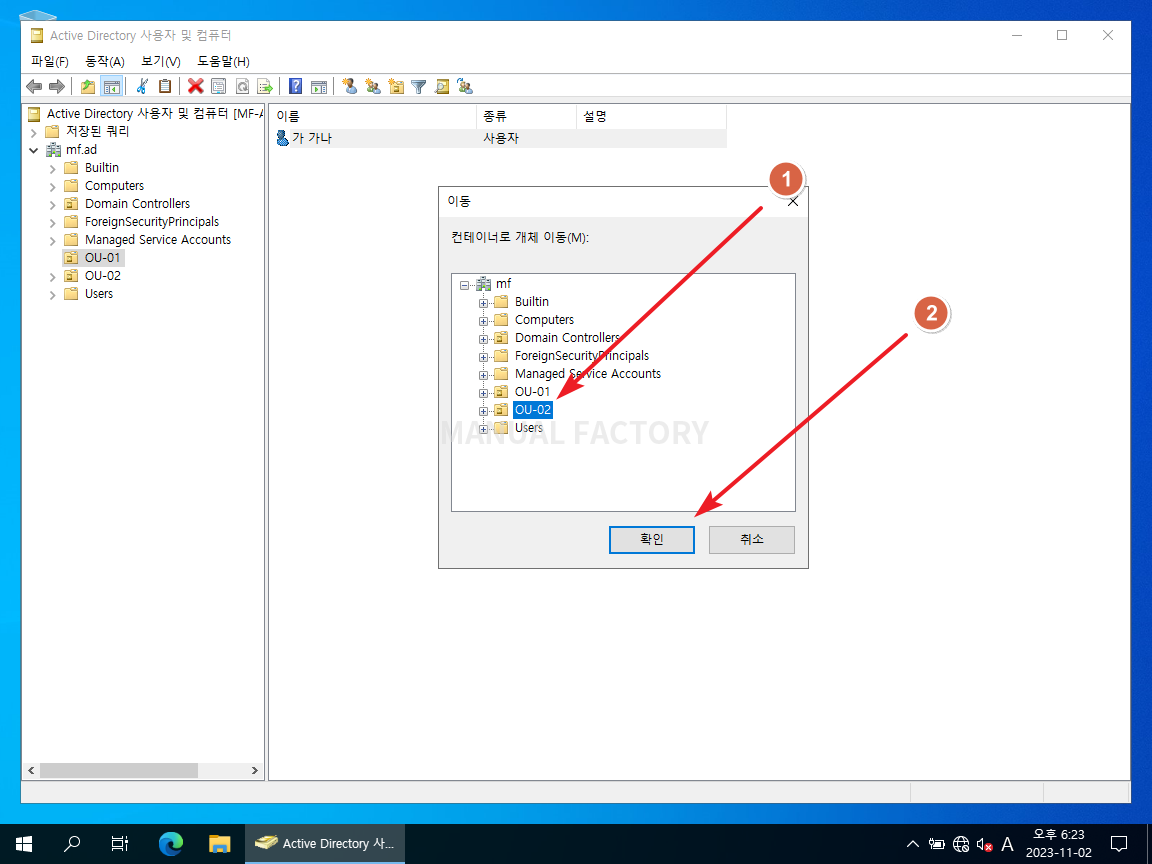Sort by the 이름 column header

click(373, 116)
